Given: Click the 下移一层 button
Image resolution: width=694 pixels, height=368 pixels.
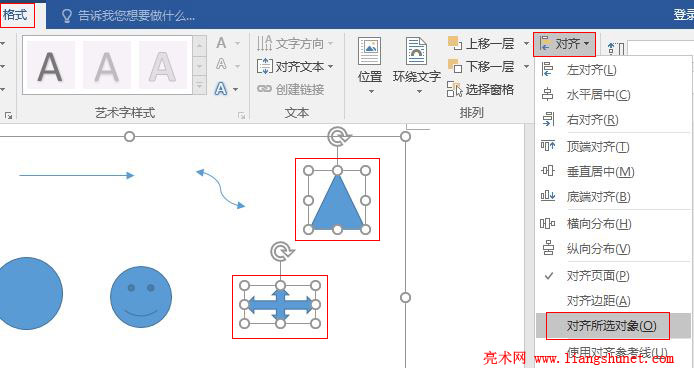Looking at the screenshot, I should [x=482, y=67].
